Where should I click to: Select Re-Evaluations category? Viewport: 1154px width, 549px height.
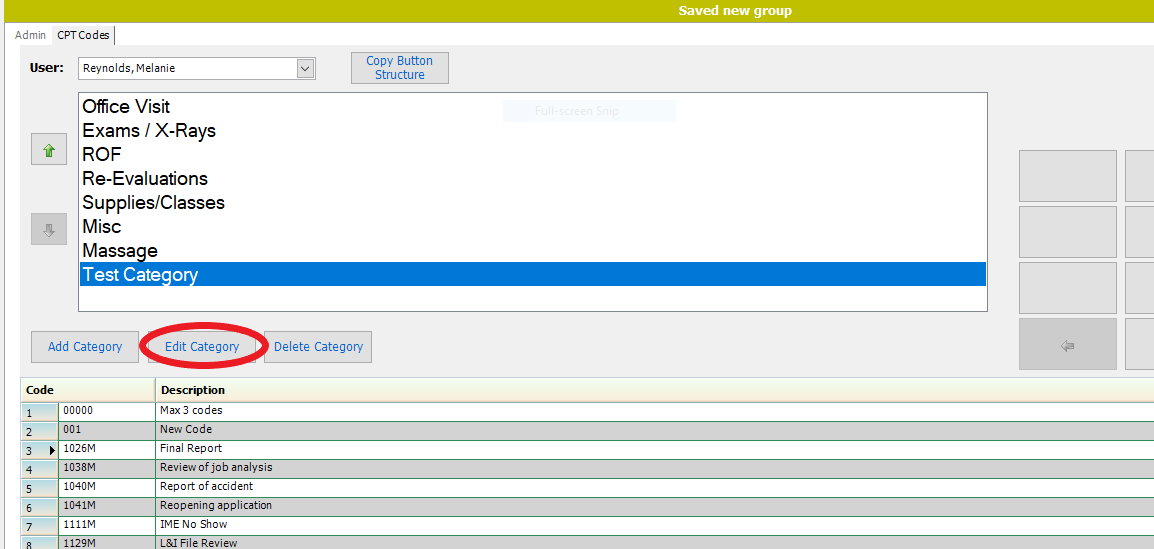point(532,178)
